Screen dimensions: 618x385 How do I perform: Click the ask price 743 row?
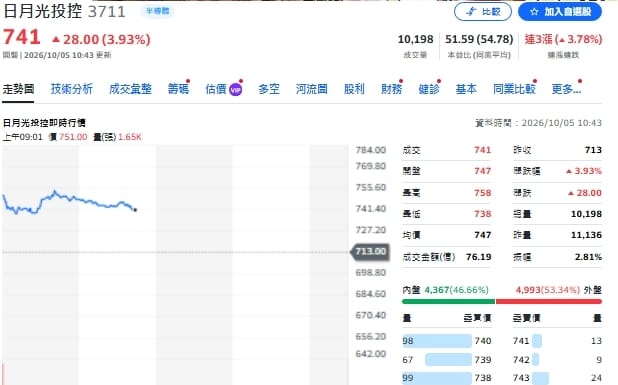pyautogui.click(x=557, y=378)
